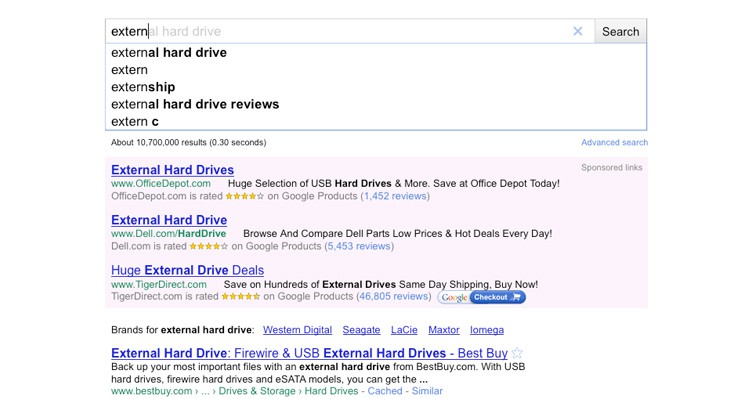Select the Iomega brand link

tap(487, 330)
